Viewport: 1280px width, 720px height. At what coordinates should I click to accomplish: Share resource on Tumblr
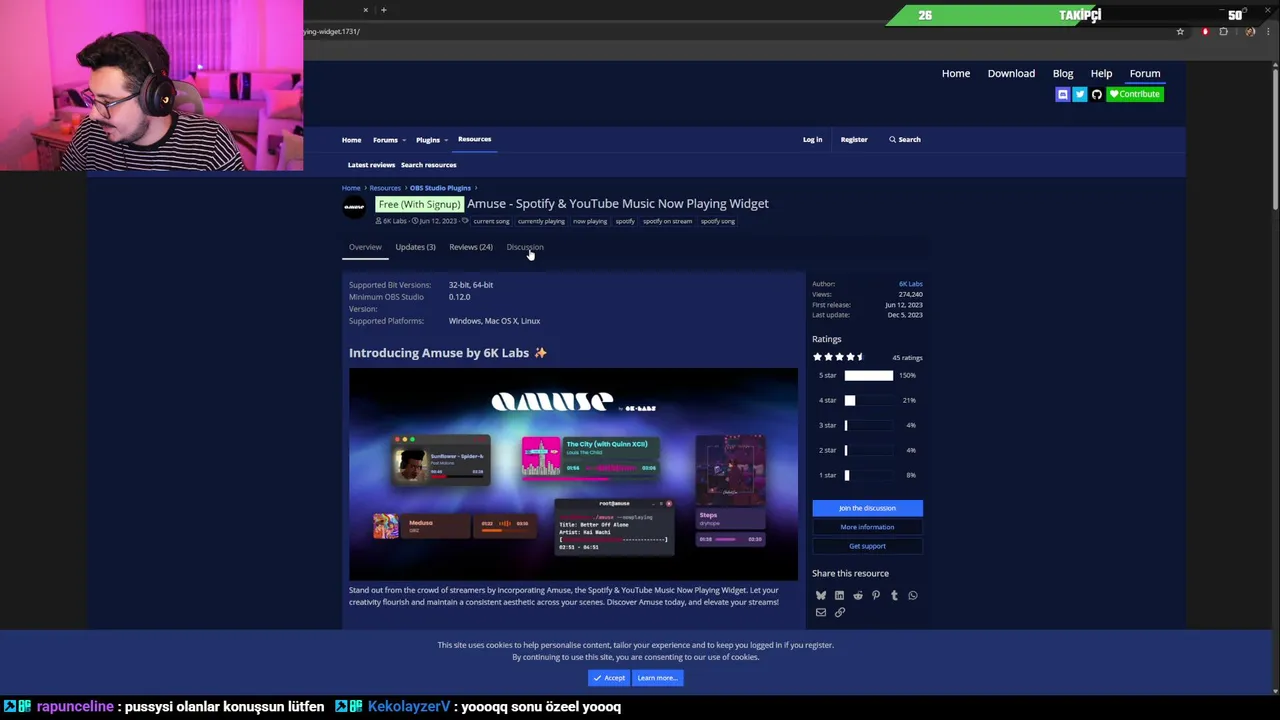coord(894,595)
